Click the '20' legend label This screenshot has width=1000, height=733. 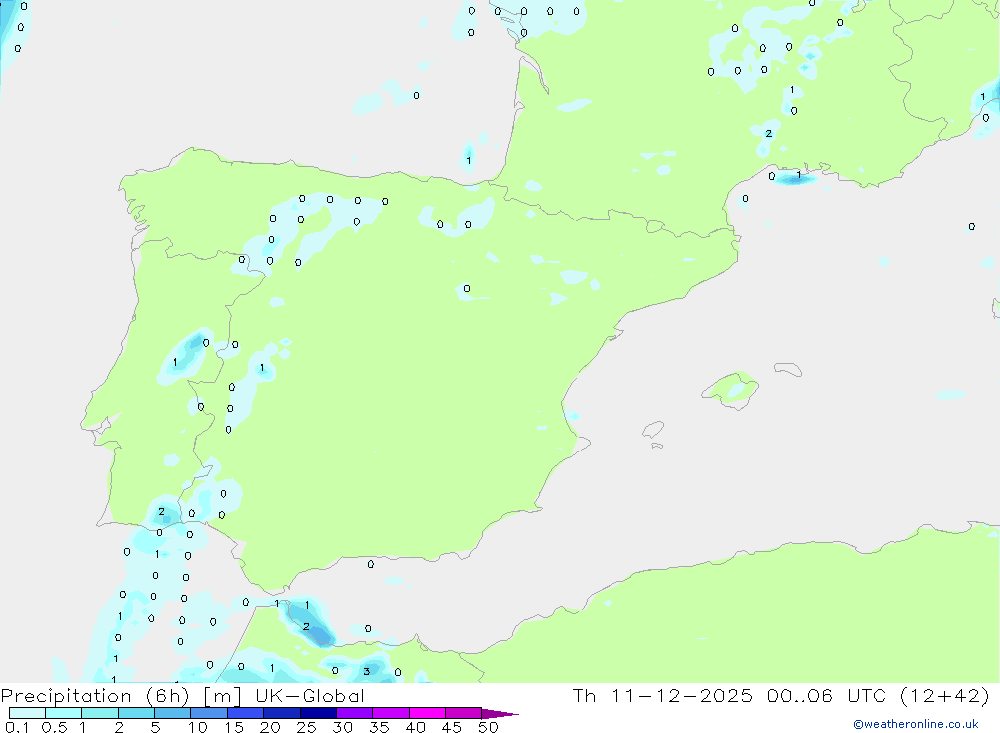click(270, 727)
